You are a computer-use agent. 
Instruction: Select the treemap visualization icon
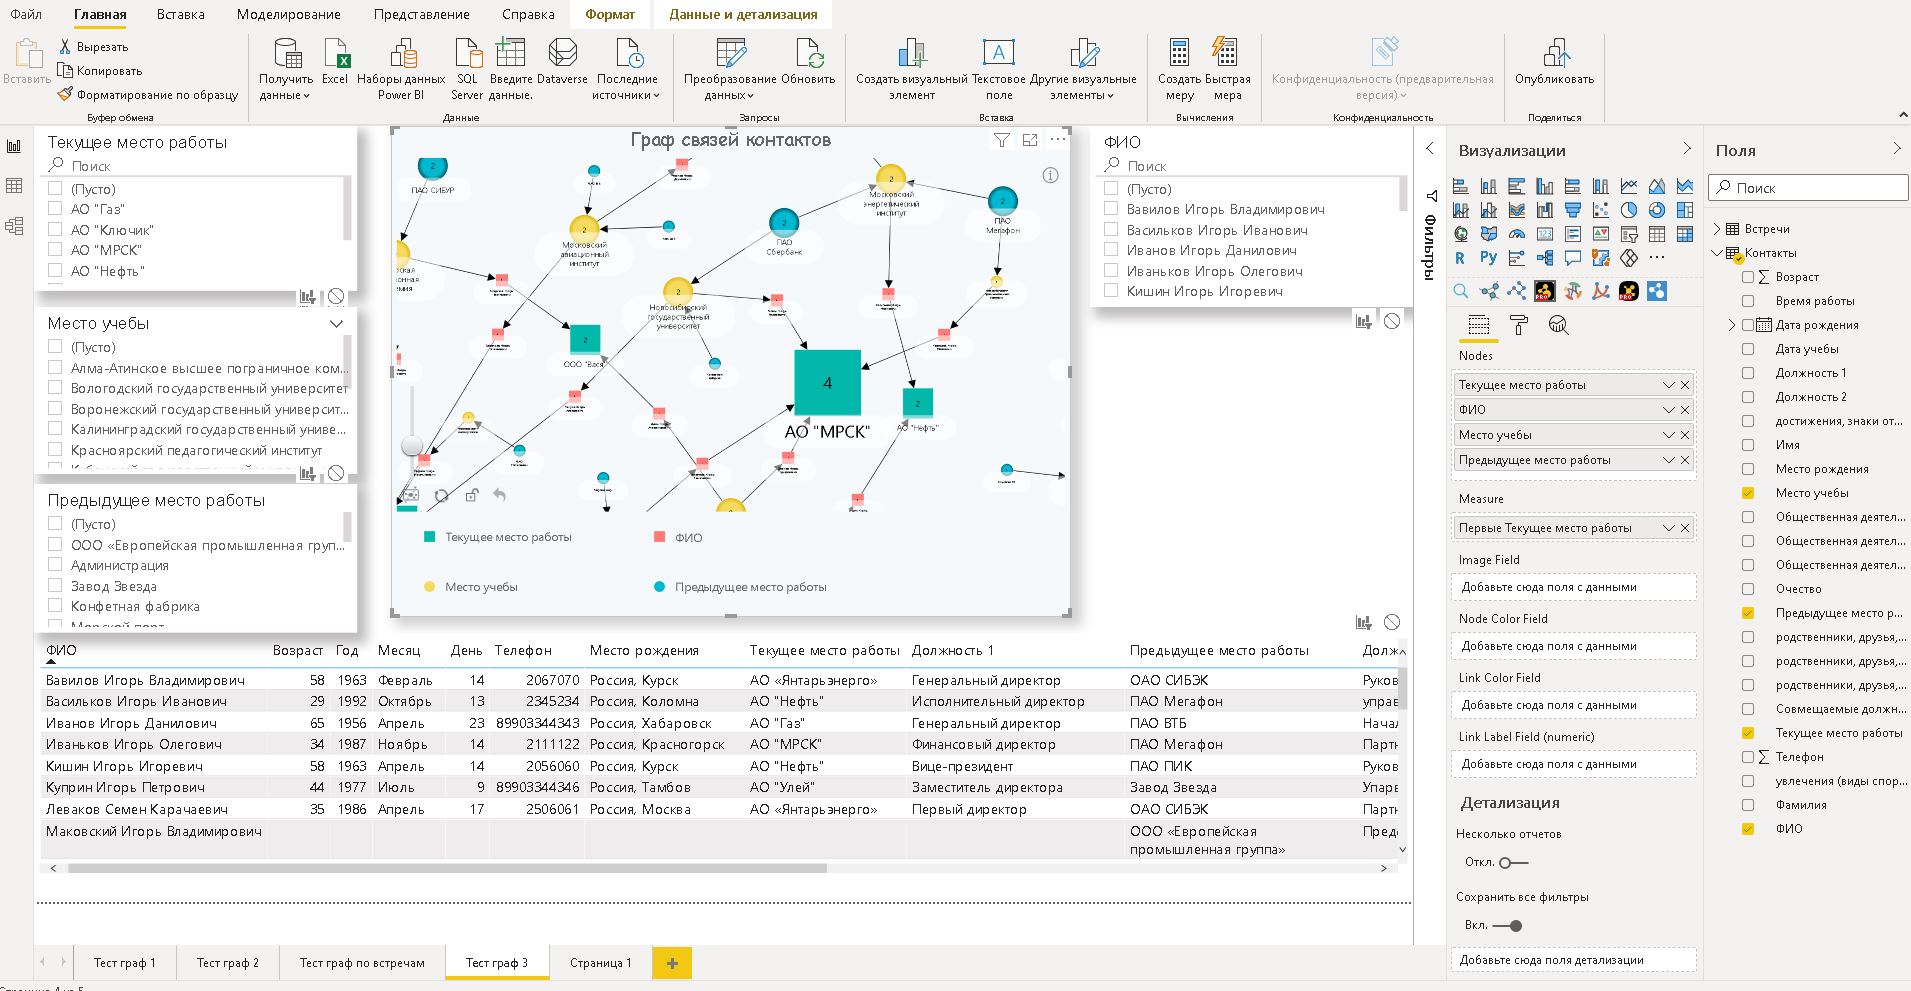tap(1685, 210)
